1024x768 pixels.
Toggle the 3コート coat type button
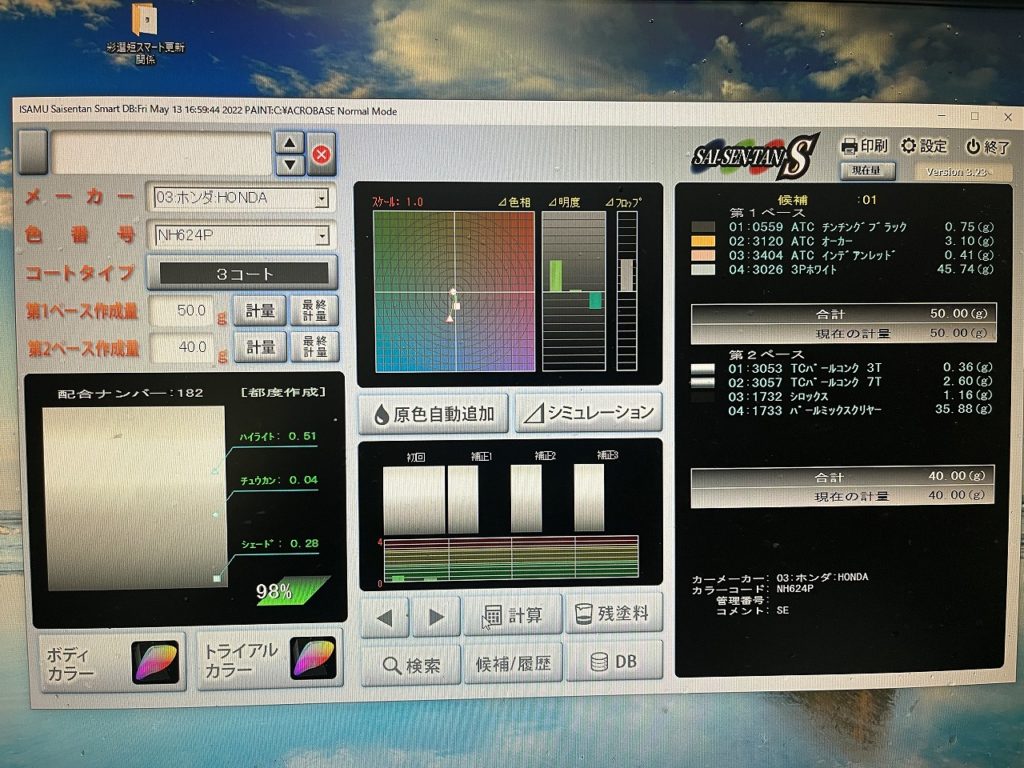click(241, 273)
